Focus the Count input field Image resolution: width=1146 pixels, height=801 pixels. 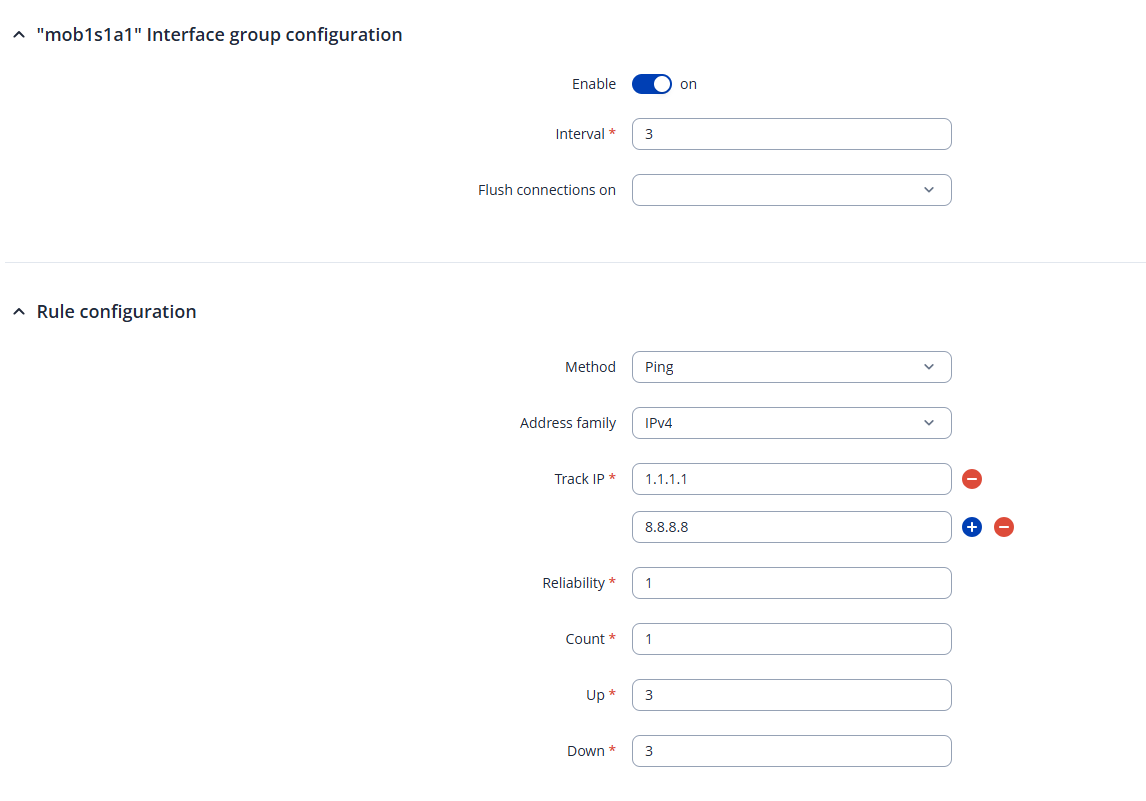(791, 639)
